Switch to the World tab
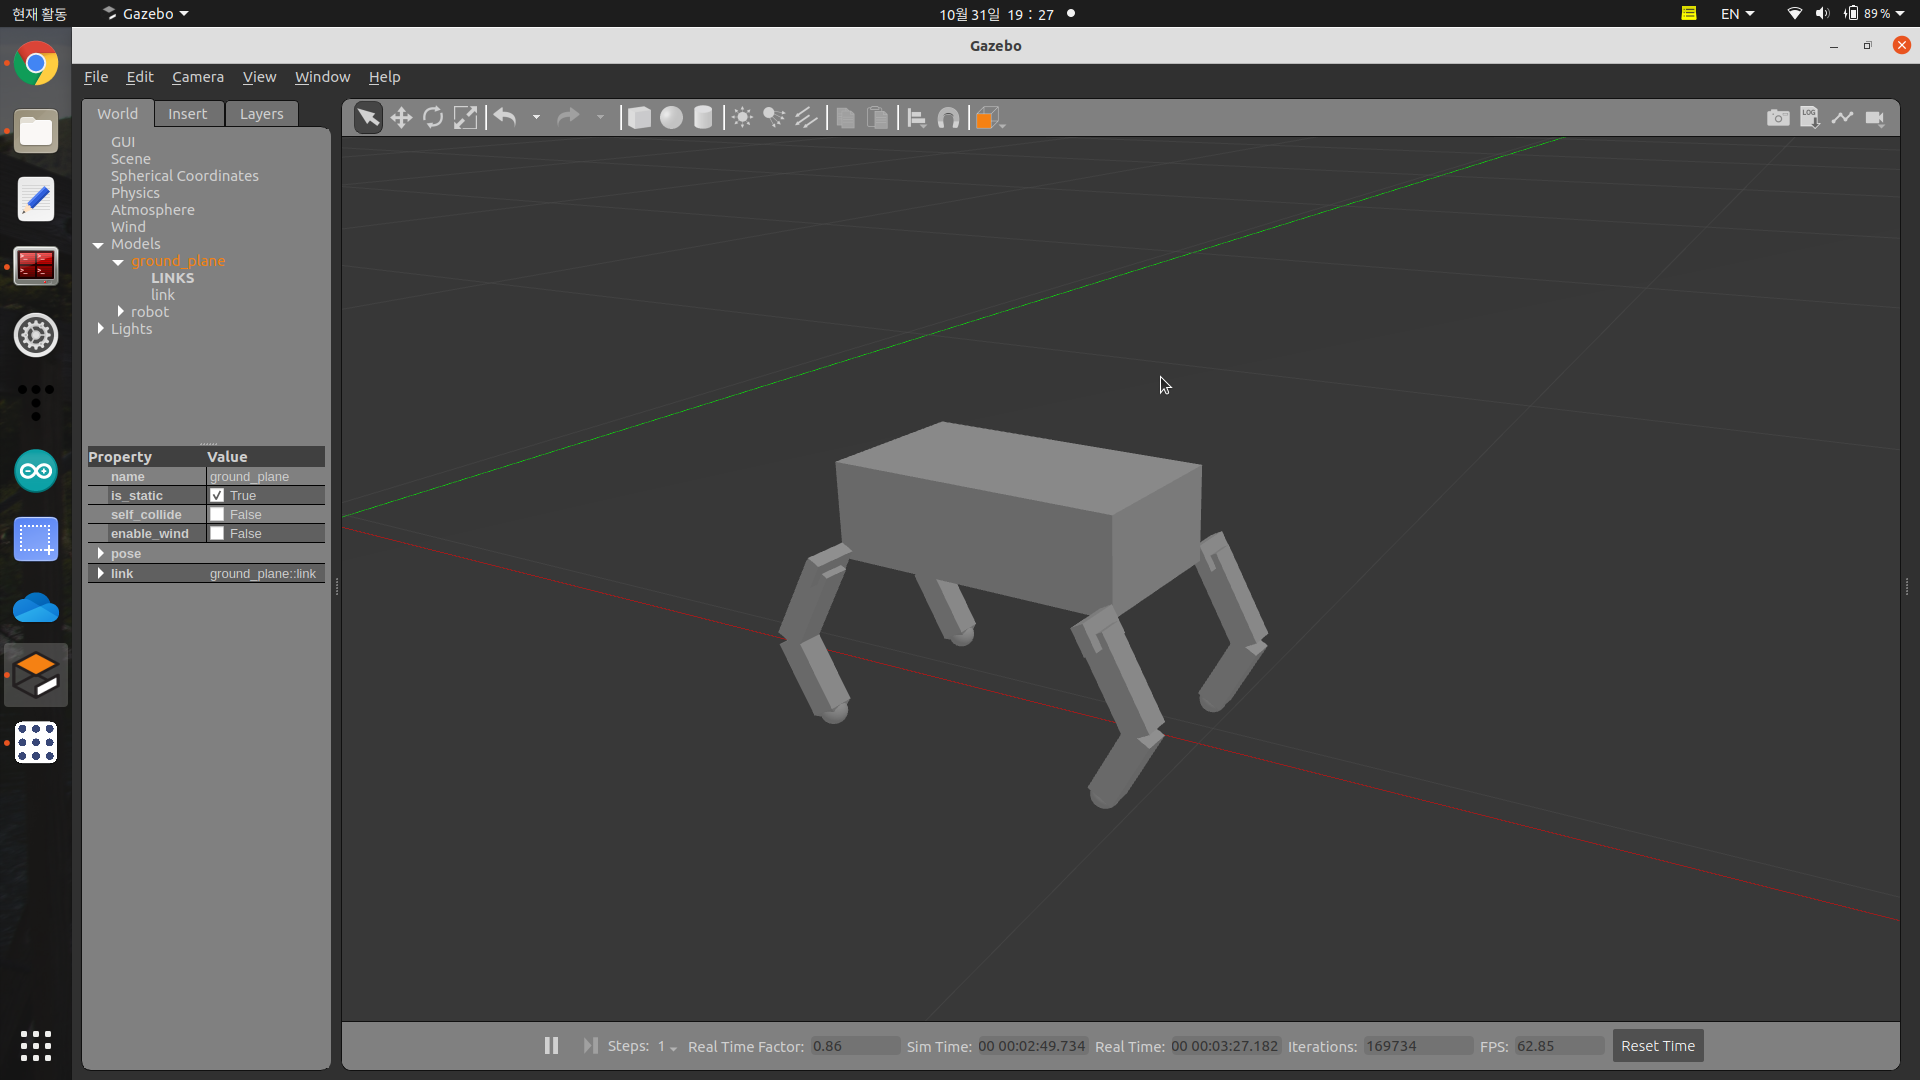This screenshot has height=1080, width=1920. [x=118, y=114]
